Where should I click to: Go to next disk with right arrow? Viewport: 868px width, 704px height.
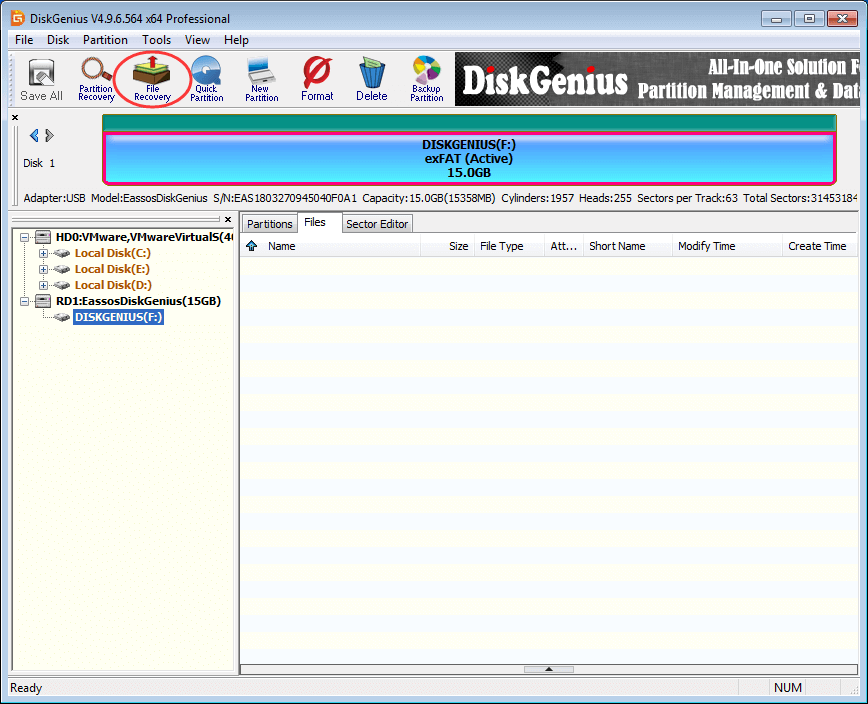[x=49, y=136]
